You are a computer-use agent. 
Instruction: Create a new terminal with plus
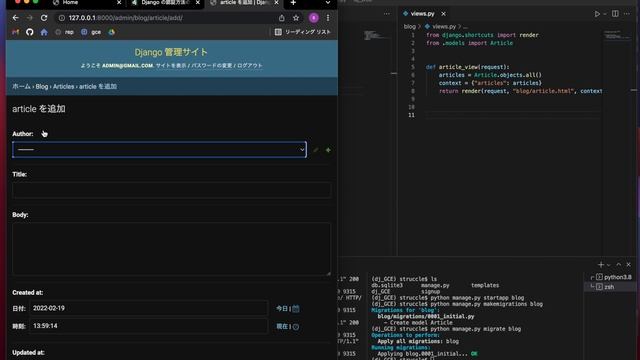coord(600,265)
